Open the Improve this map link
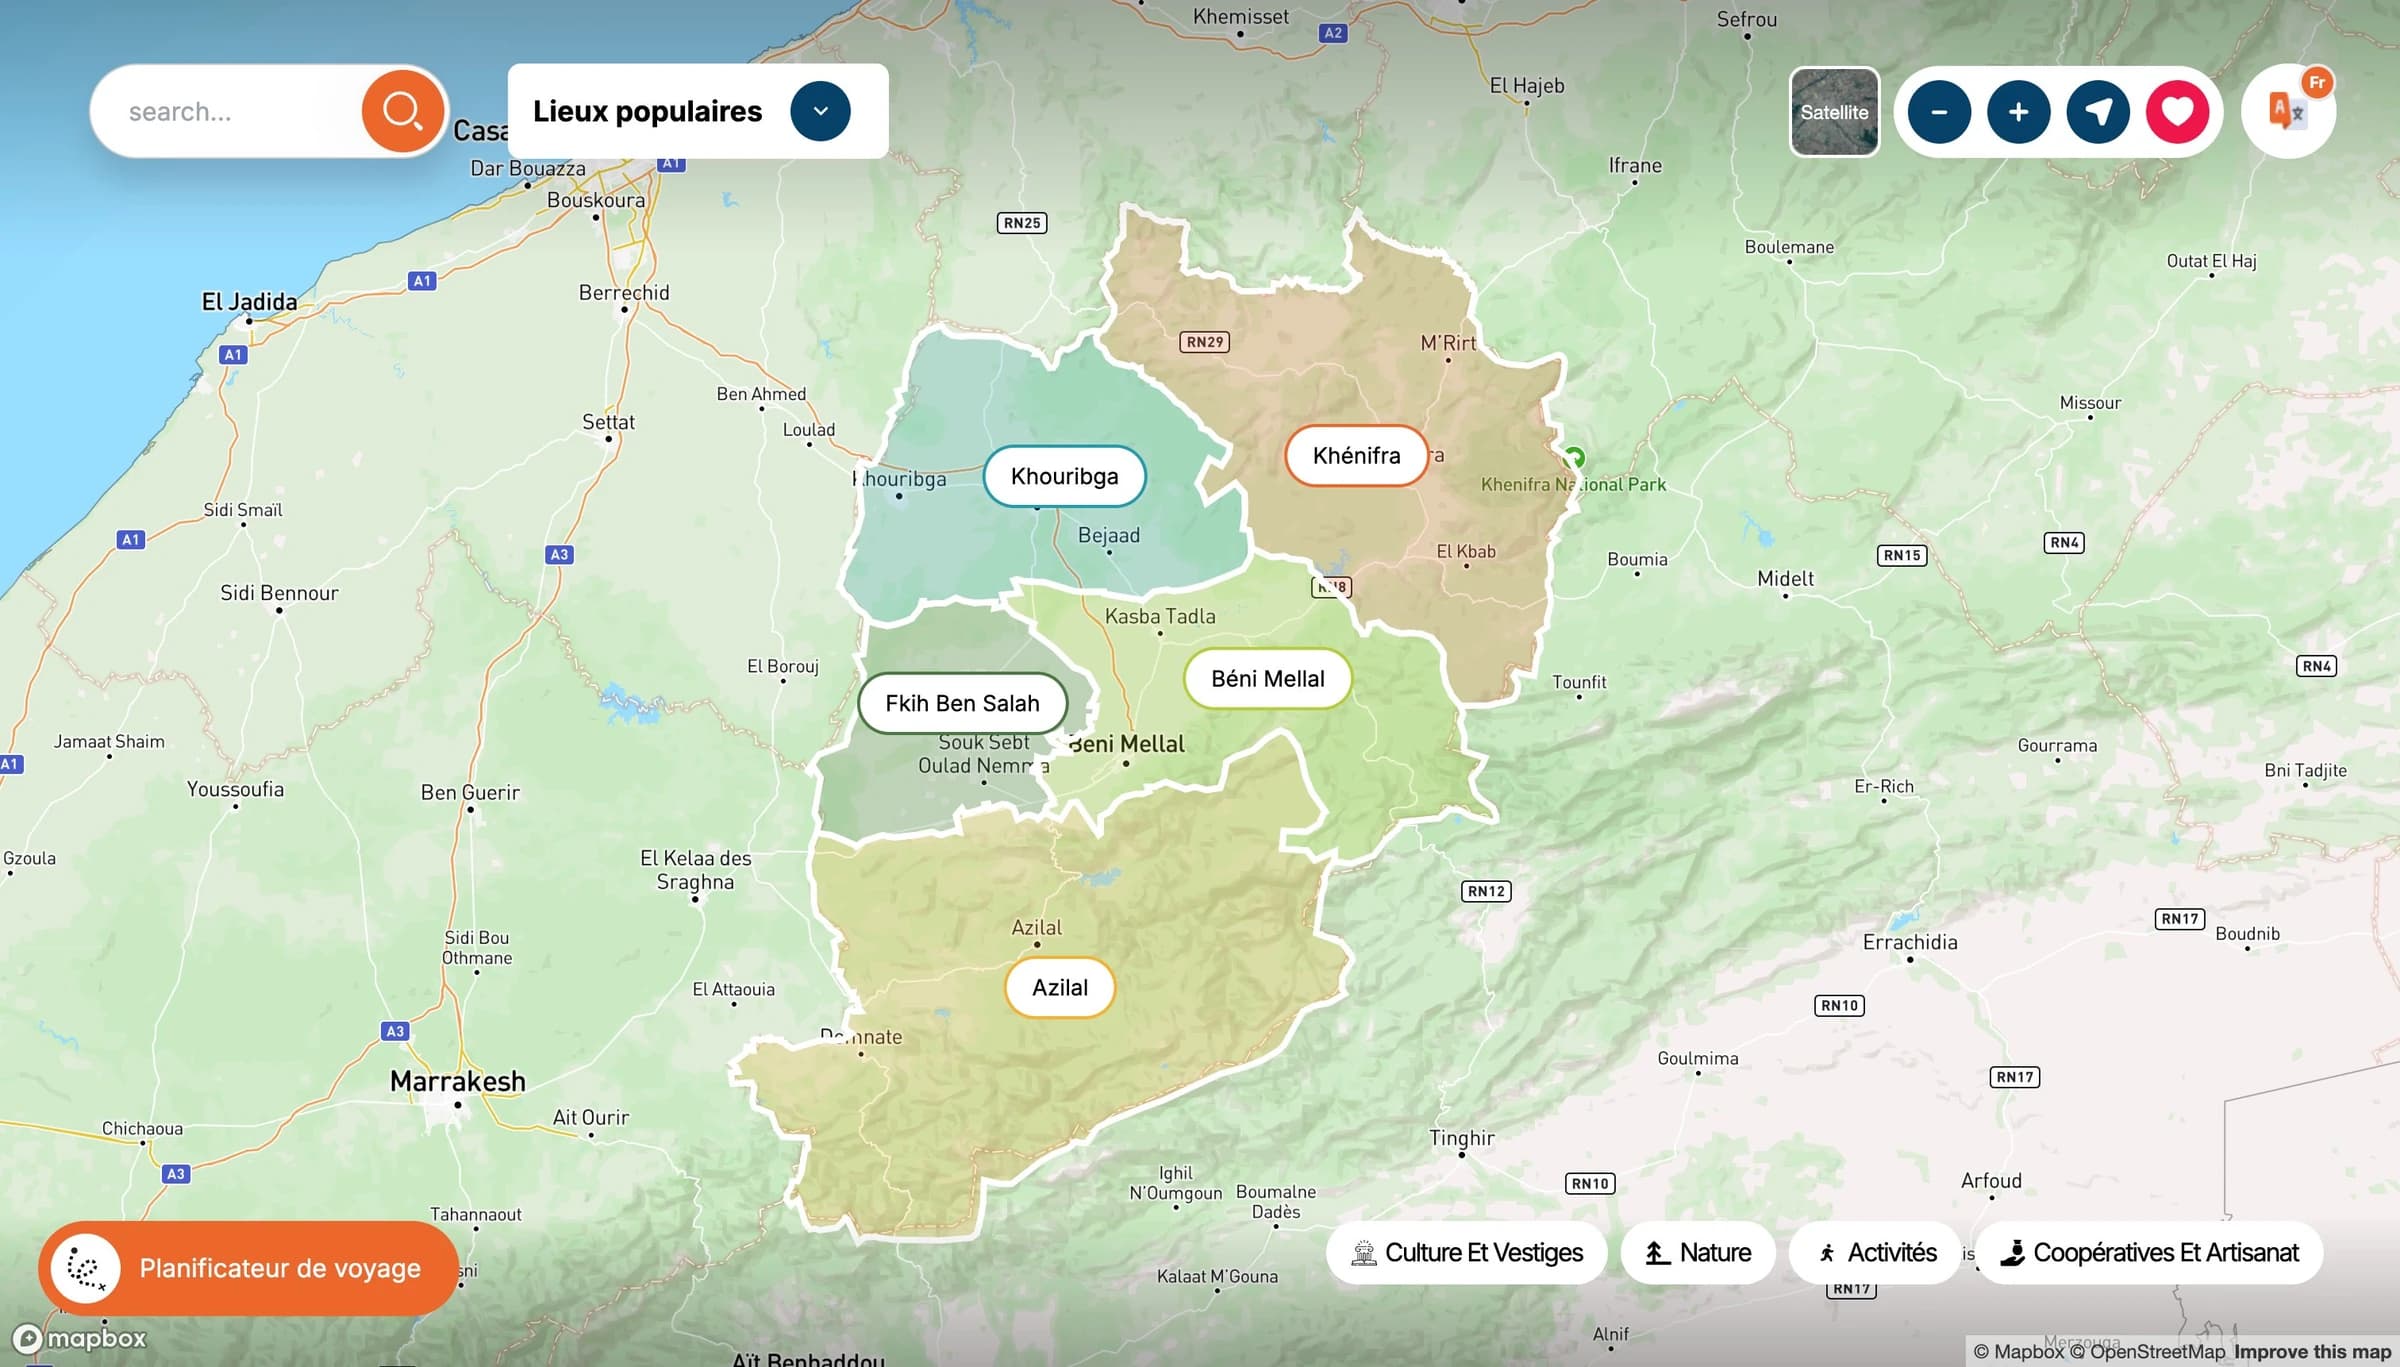This screenshot has height=1367, width=2400. click(2312, 1352)
